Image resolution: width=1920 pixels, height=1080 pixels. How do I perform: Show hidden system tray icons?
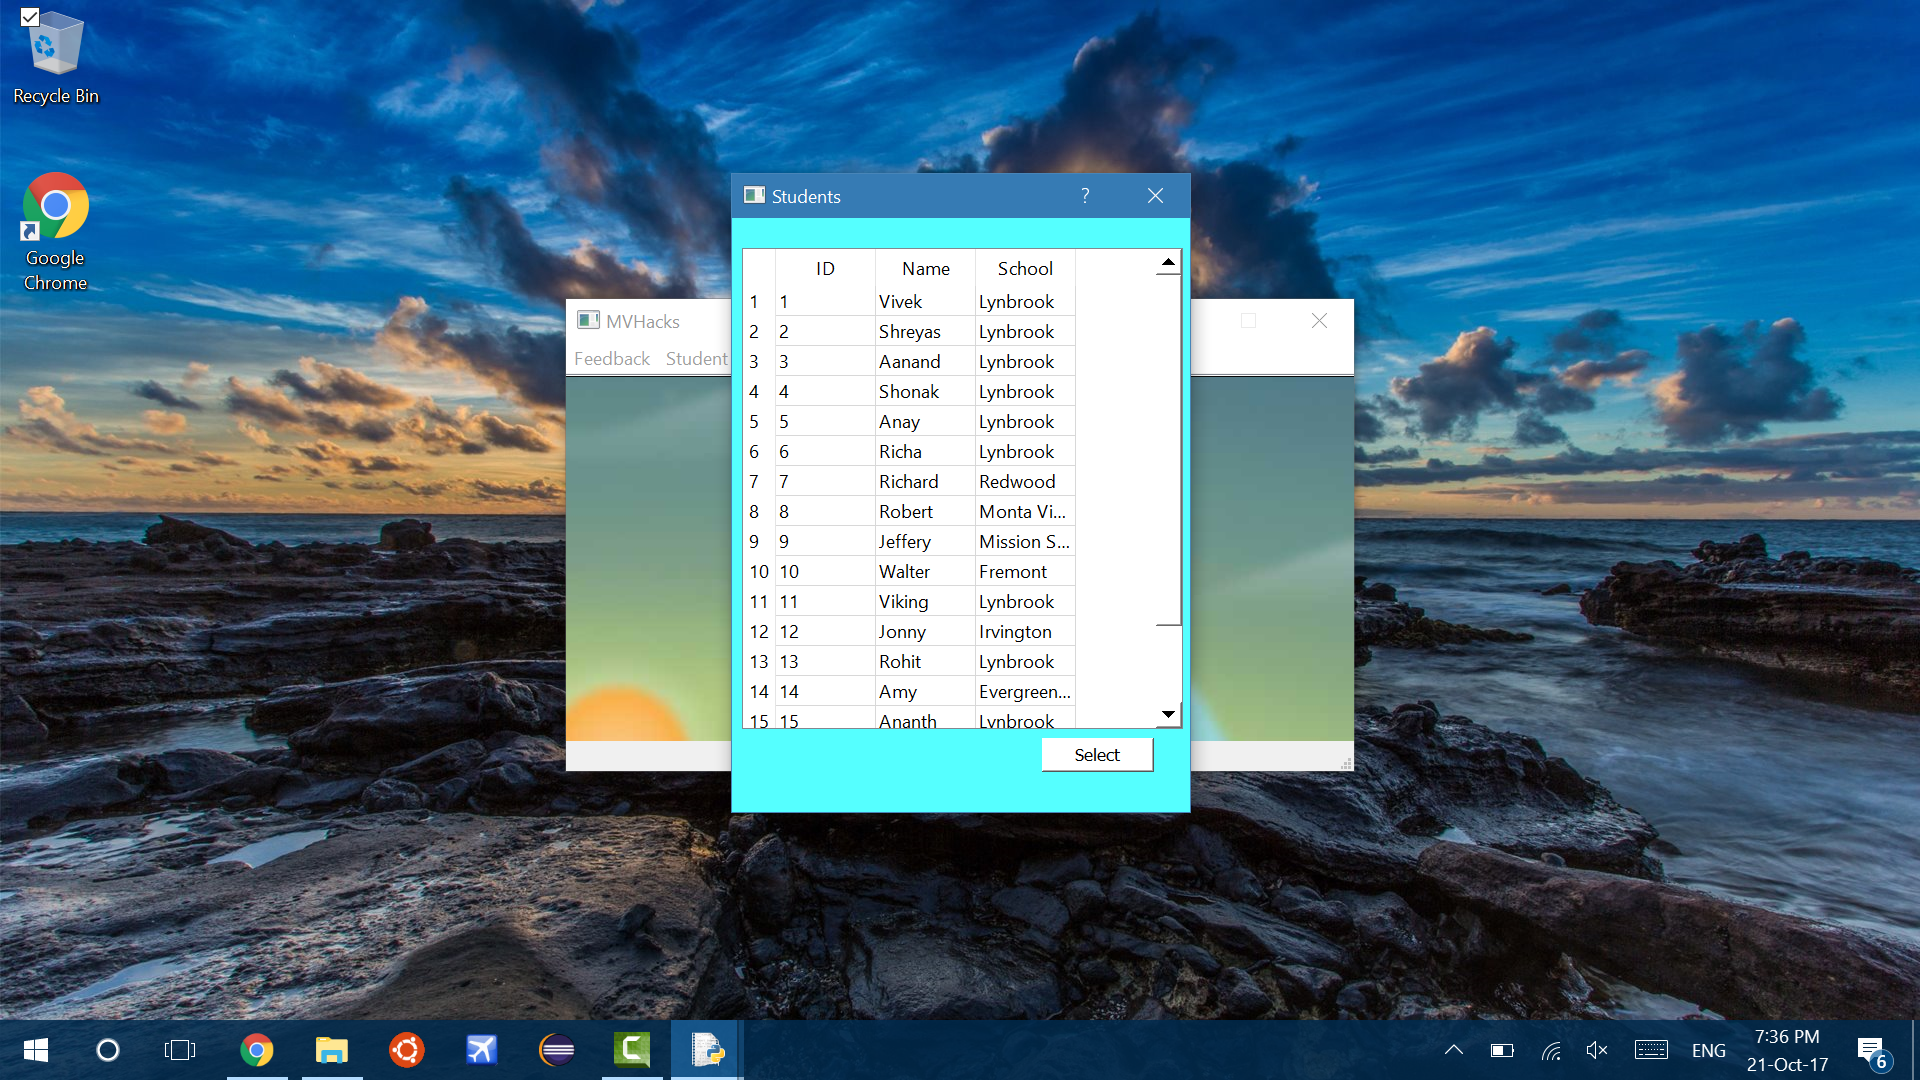[1454, 1050]
